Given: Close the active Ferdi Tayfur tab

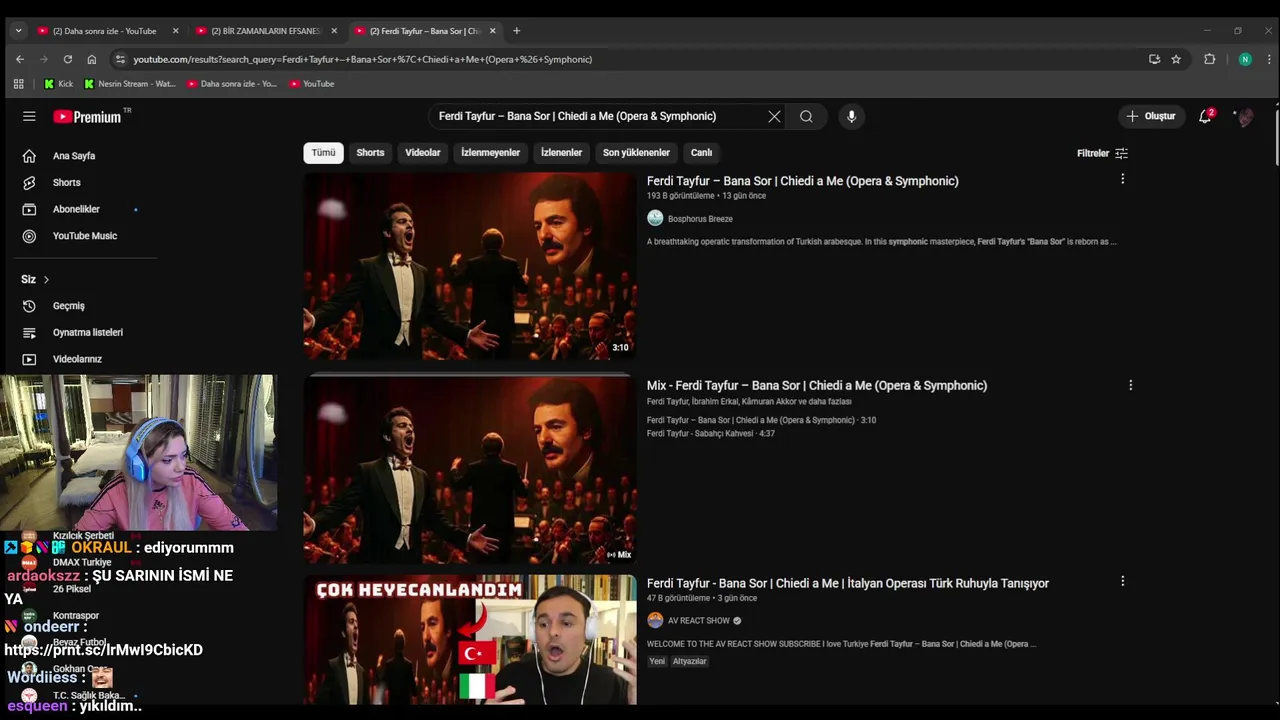Looking at the screenshot, I should pos(492,31).
